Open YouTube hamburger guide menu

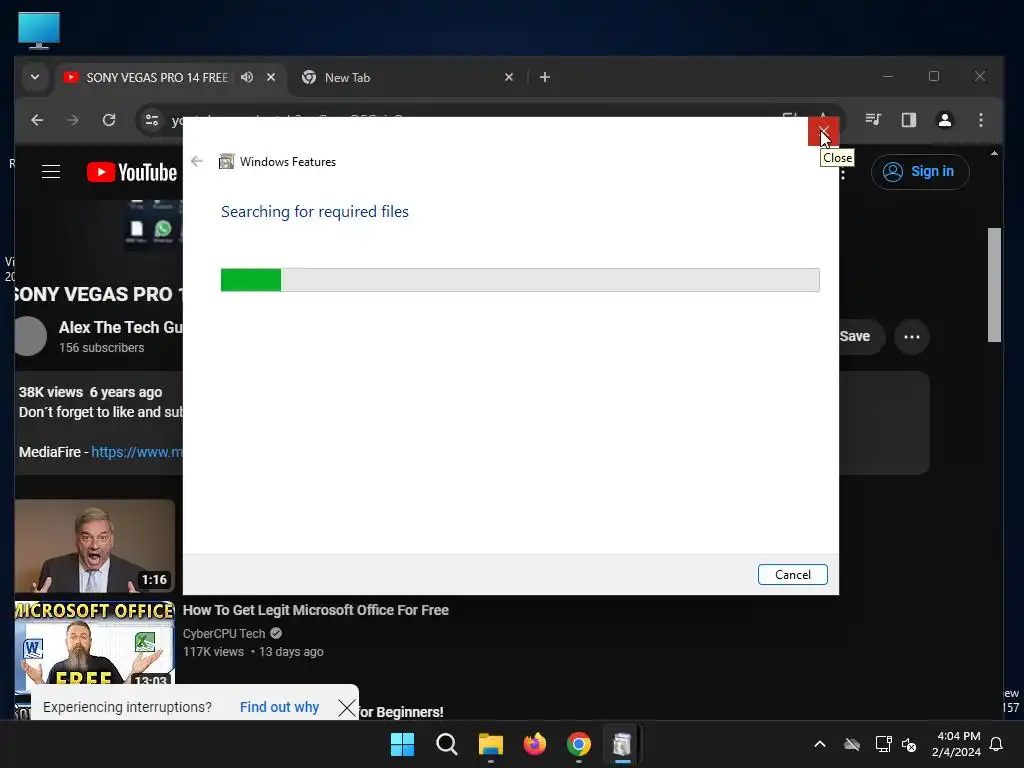pos(51,172)
